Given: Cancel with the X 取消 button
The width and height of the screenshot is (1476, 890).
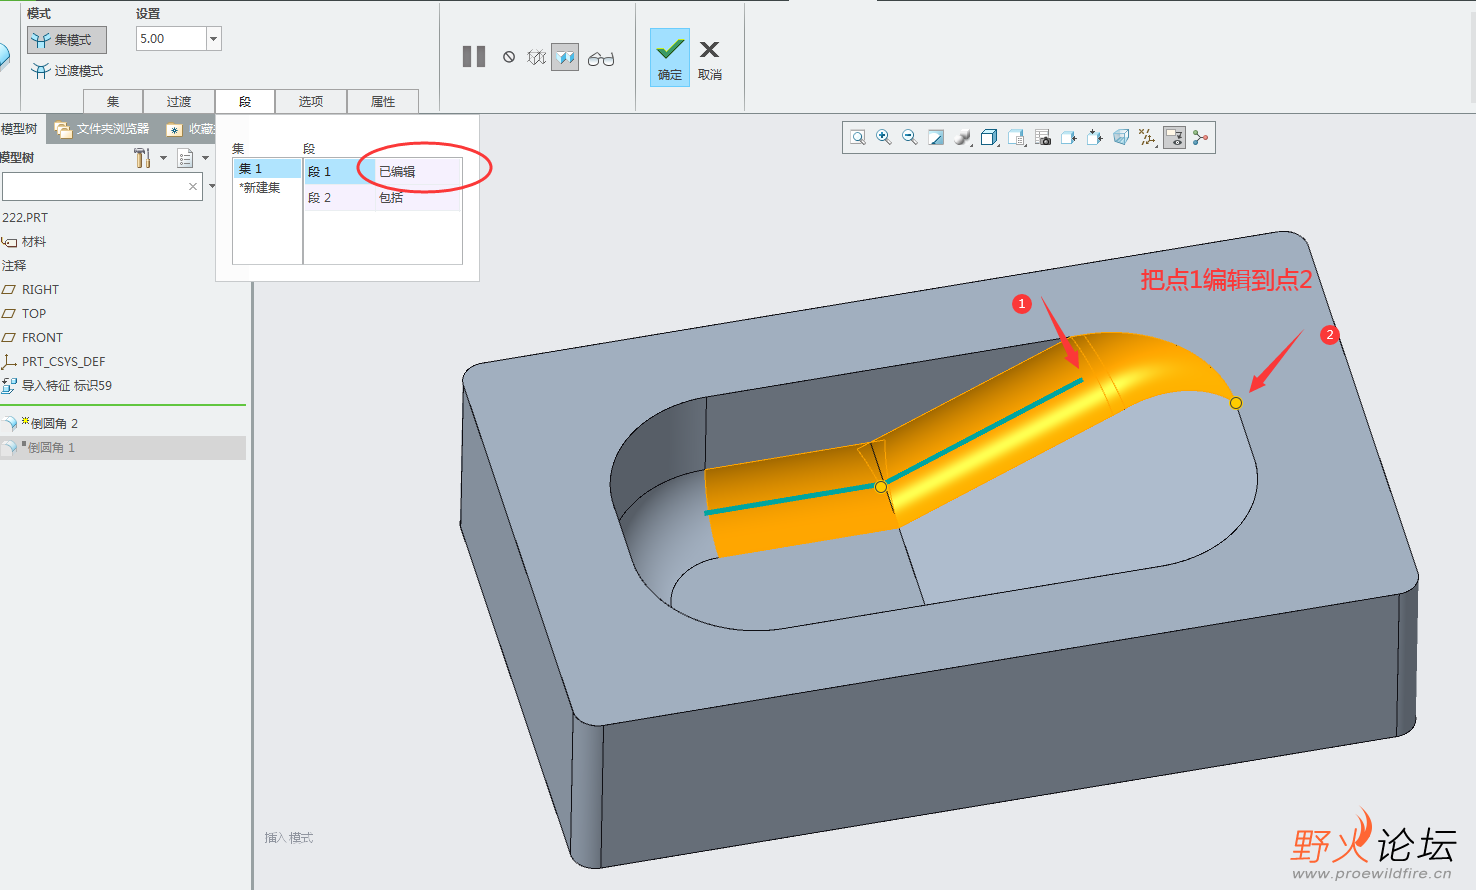Looking at the screenshot, I should [710, 59].
